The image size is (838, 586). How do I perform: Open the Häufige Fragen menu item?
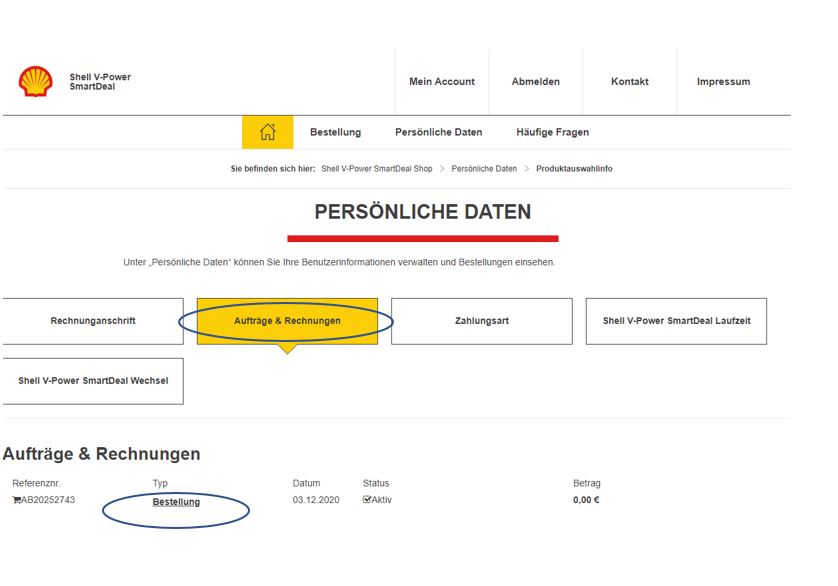[x=552, y=131]
